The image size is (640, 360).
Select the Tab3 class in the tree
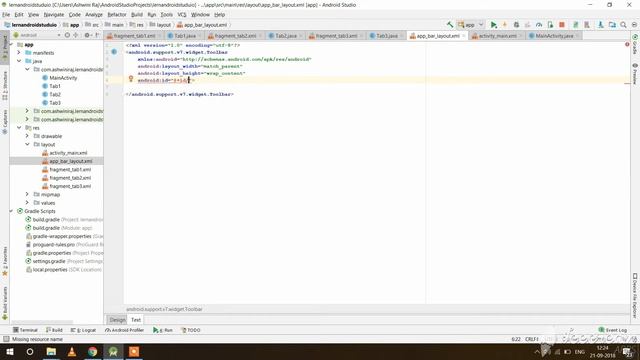click(55, 103)
